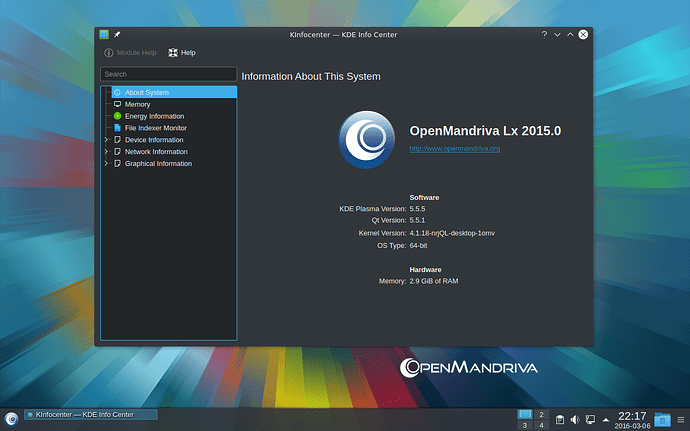
Task: Click the Network Information page icon
Action: (x=117, y=151)
